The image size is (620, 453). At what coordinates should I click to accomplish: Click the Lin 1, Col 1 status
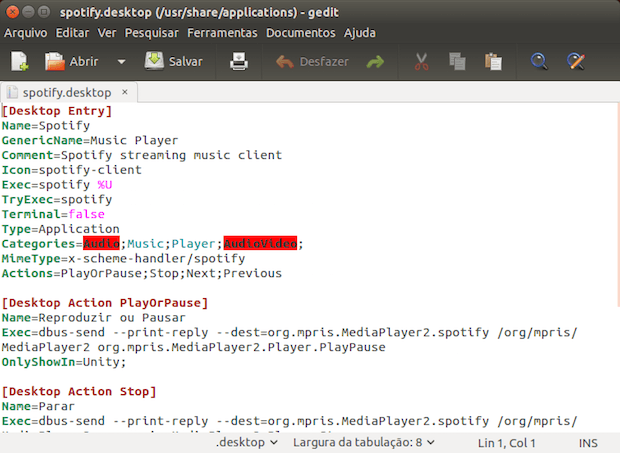coord(507,443)
